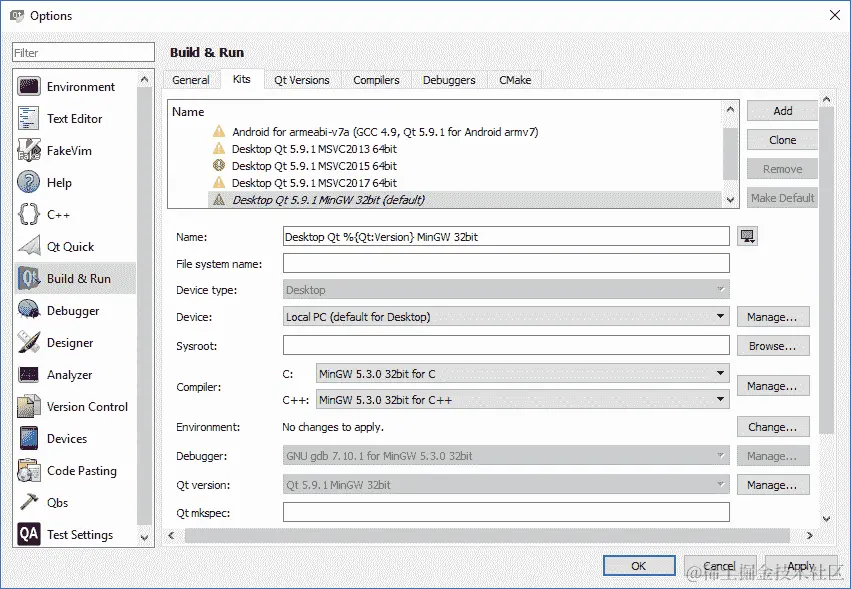Click Manage button next to Compiler
This screenshot has width=851, height=589.
click(x=773, y=386)
